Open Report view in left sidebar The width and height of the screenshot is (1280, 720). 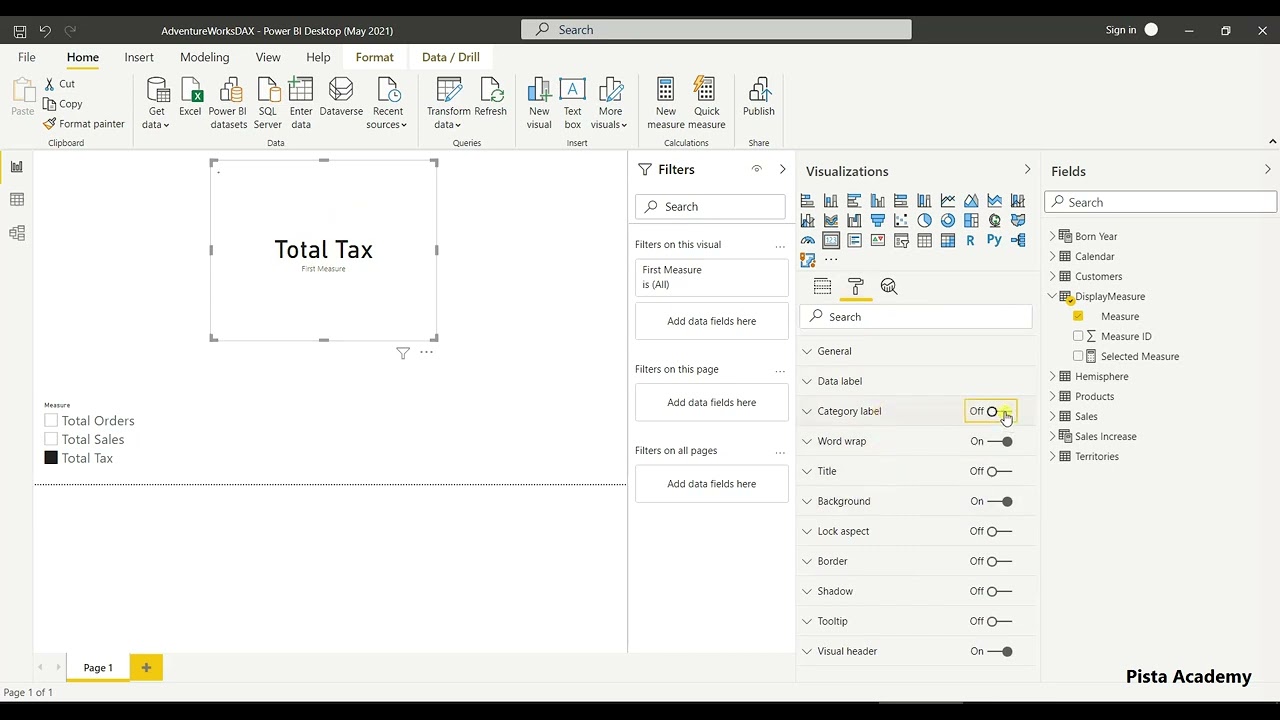tap(17, 167)
